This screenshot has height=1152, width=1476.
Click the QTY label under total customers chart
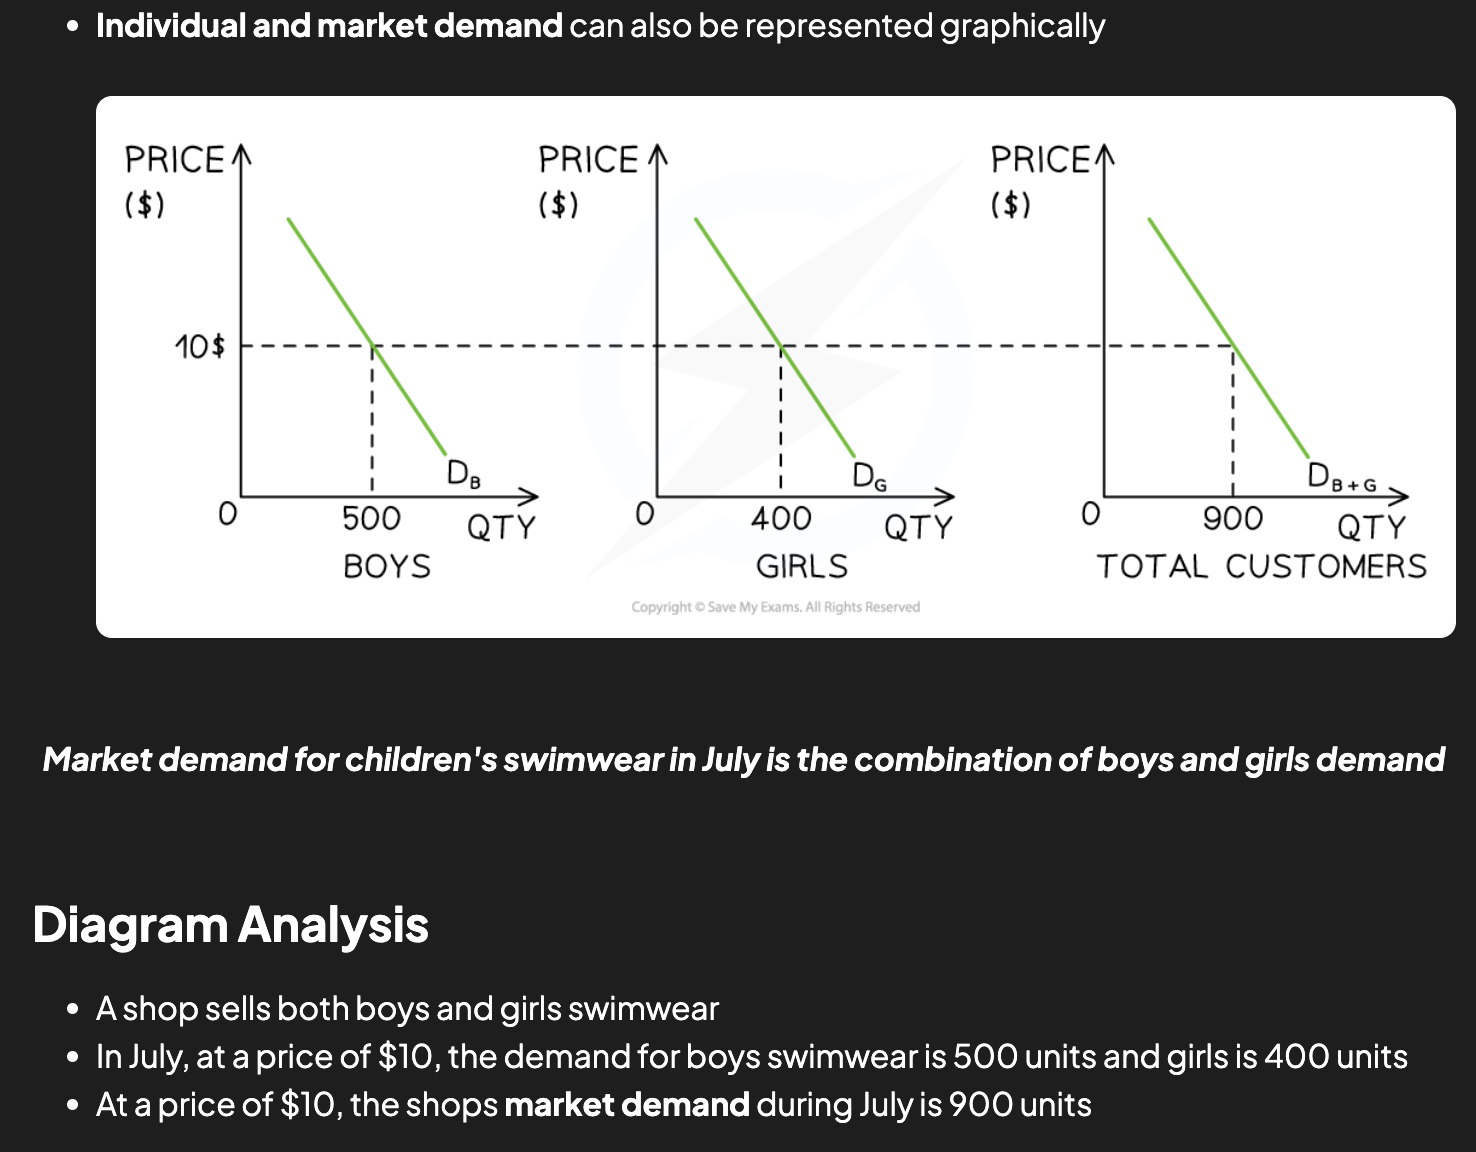point(1371,527)
